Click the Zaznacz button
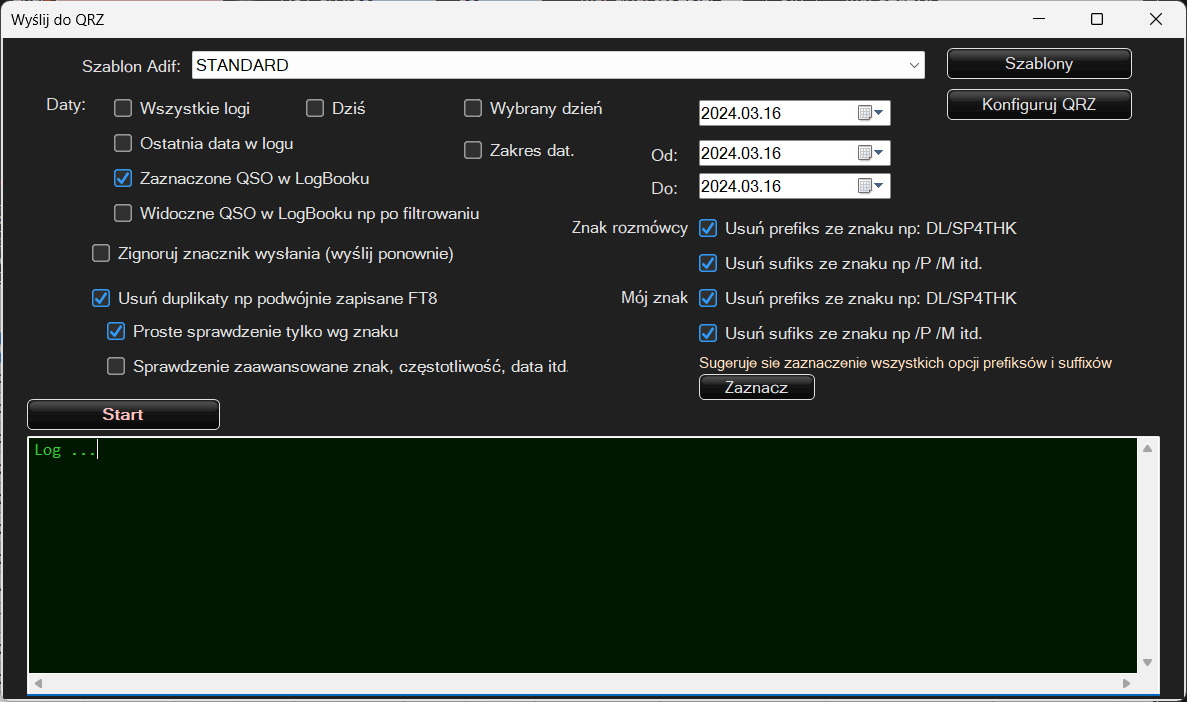Screen dimensions: 1187x702 (x=756, y=388)
